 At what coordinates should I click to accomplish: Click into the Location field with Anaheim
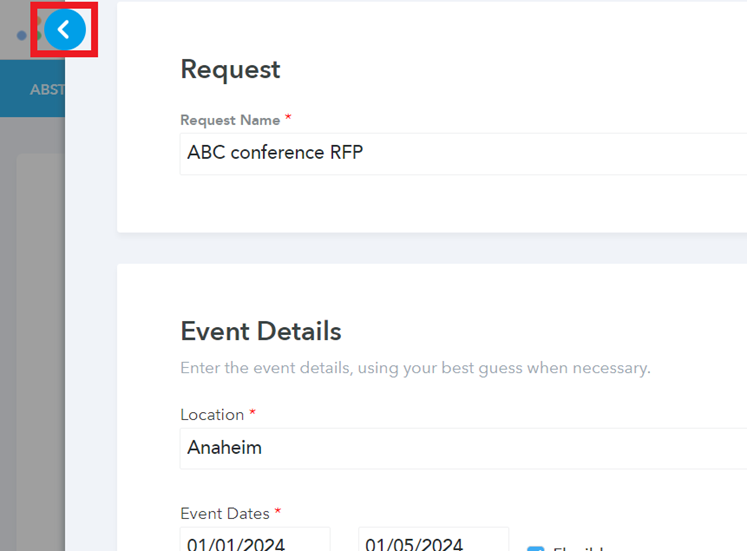pyautogui.click(x=460, y=448)
